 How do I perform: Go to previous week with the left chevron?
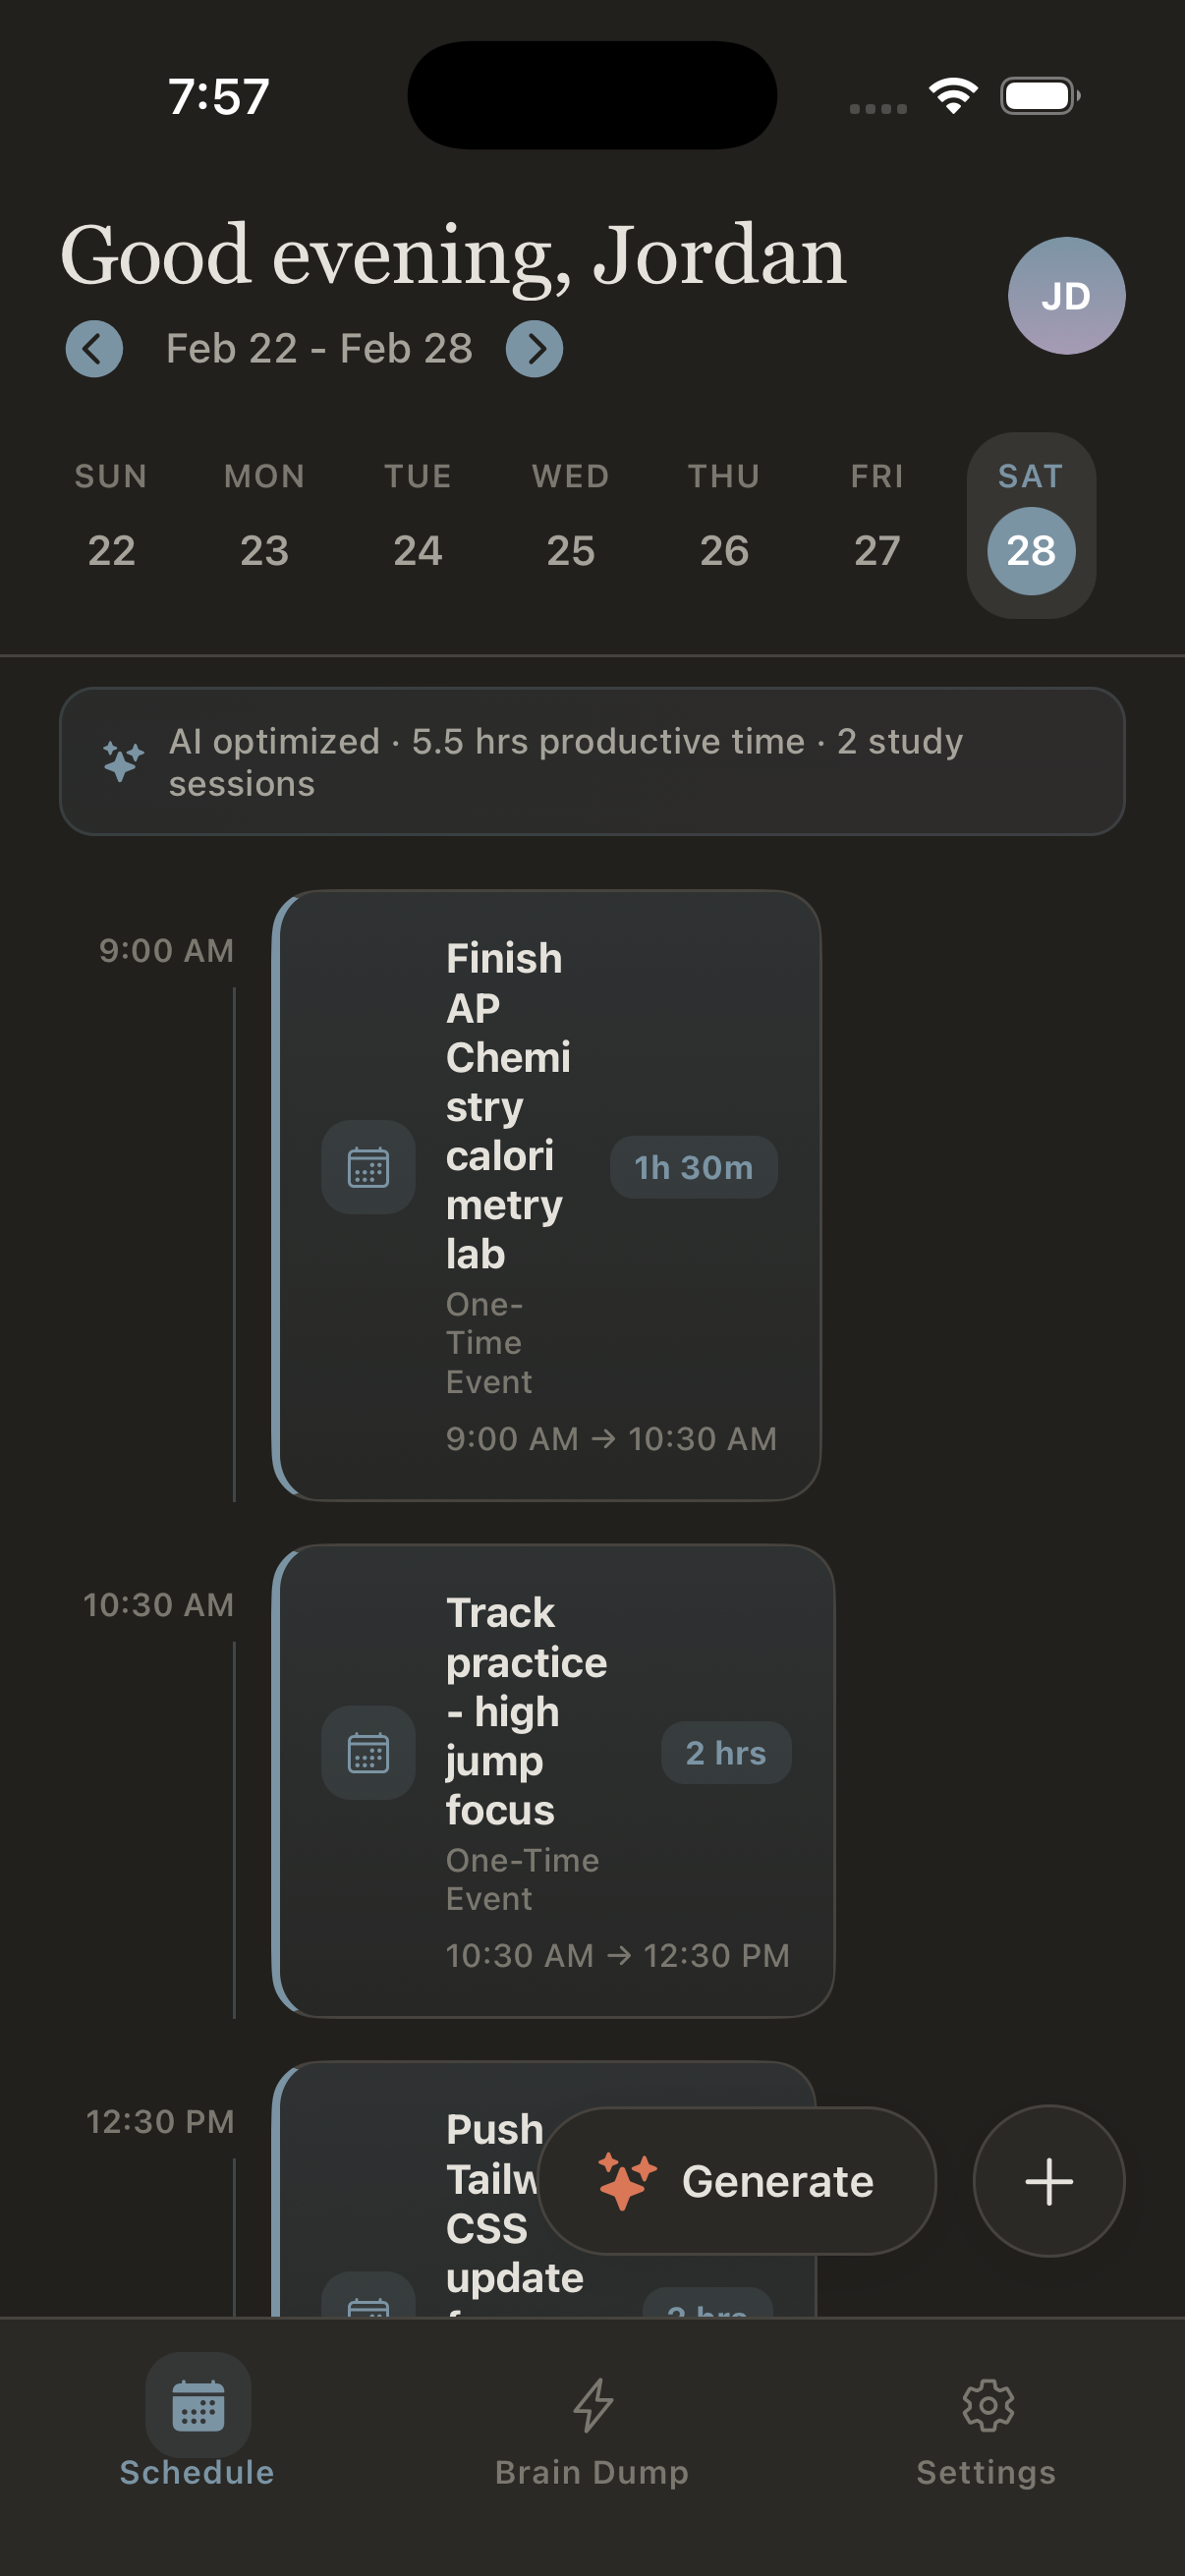click(x=93, y=349)
